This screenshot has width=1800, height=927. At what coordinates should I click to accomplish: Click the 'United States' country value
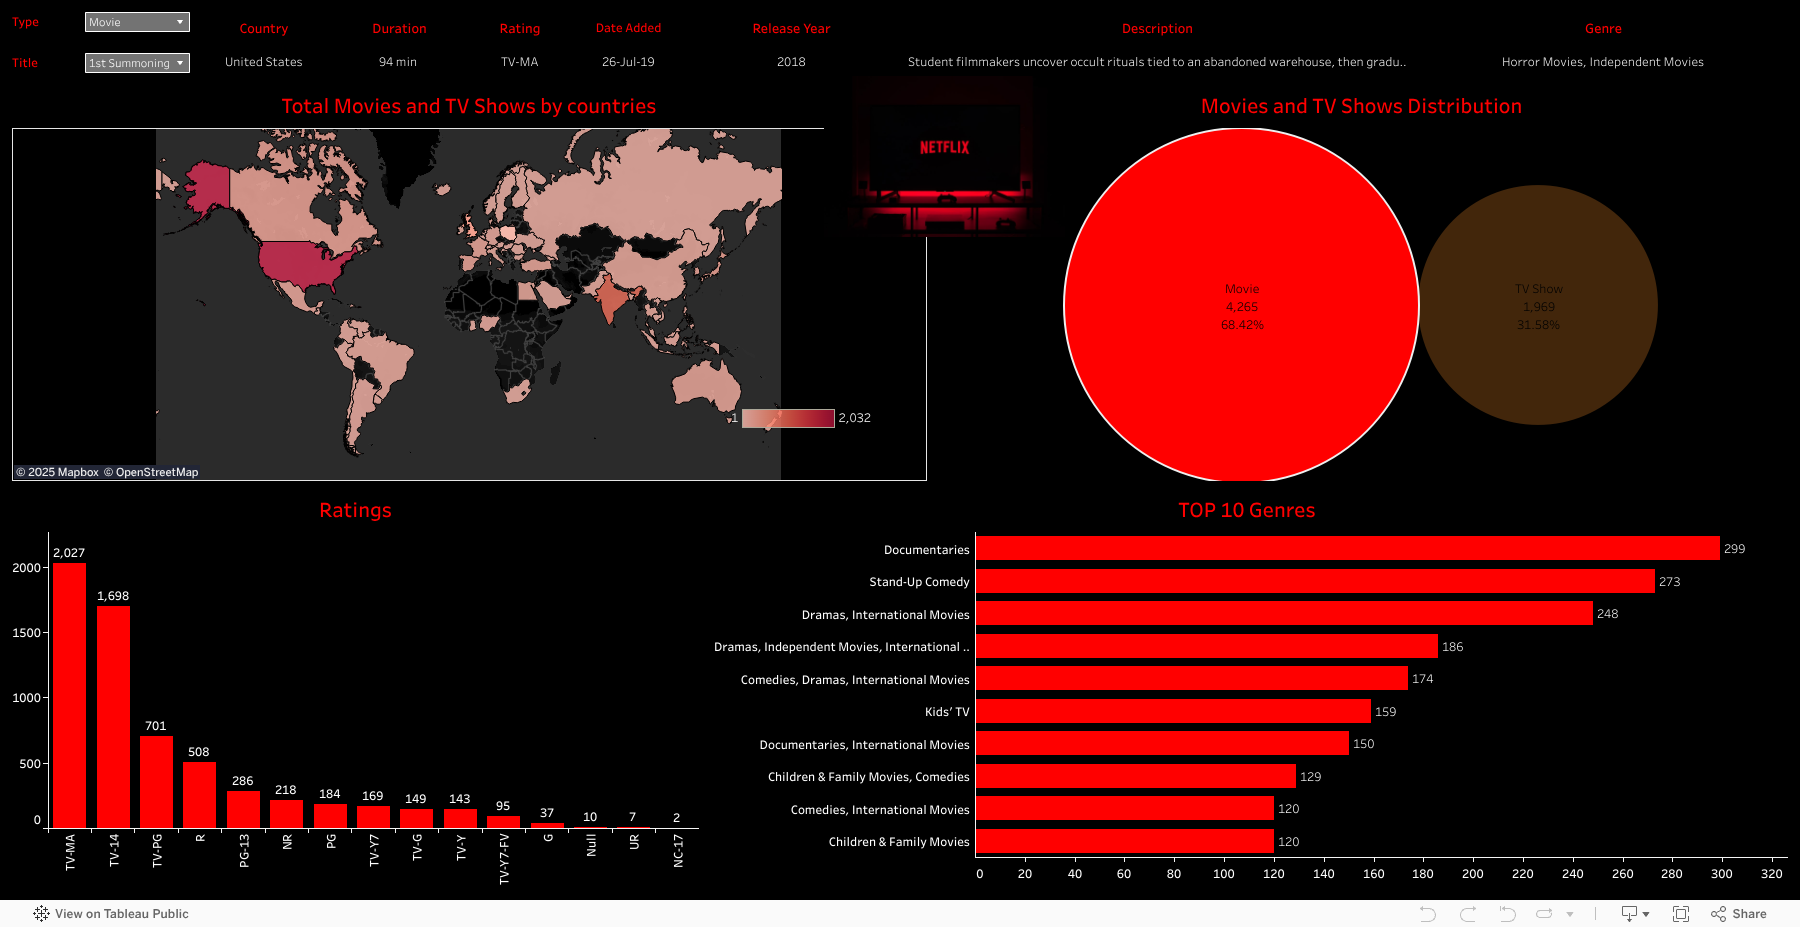coord(264,62)
